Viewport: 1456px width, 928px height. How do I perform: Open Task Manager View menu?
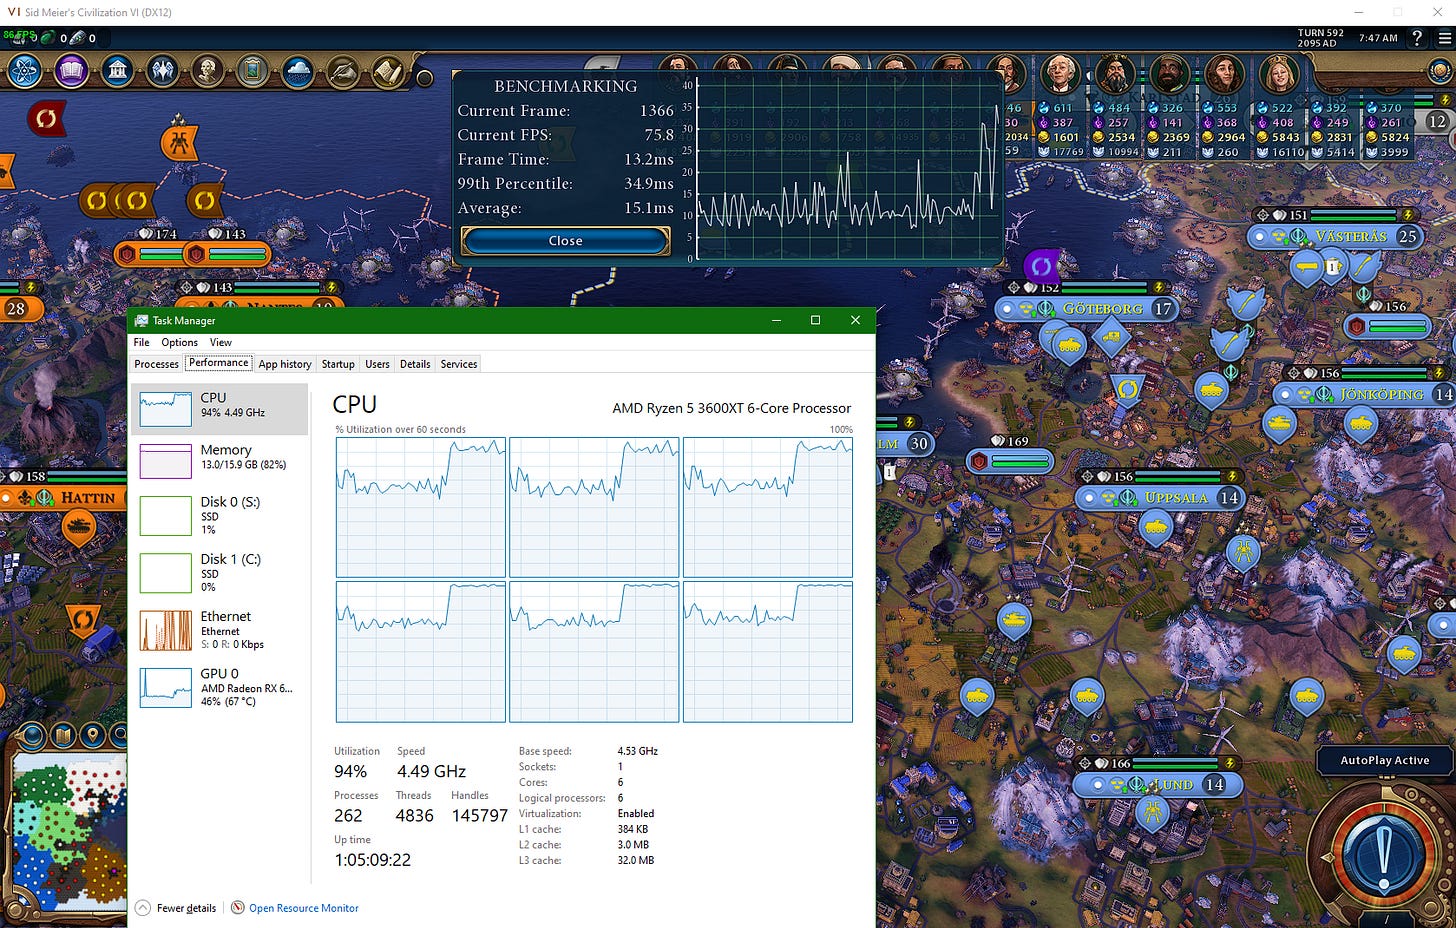point(221,342)
